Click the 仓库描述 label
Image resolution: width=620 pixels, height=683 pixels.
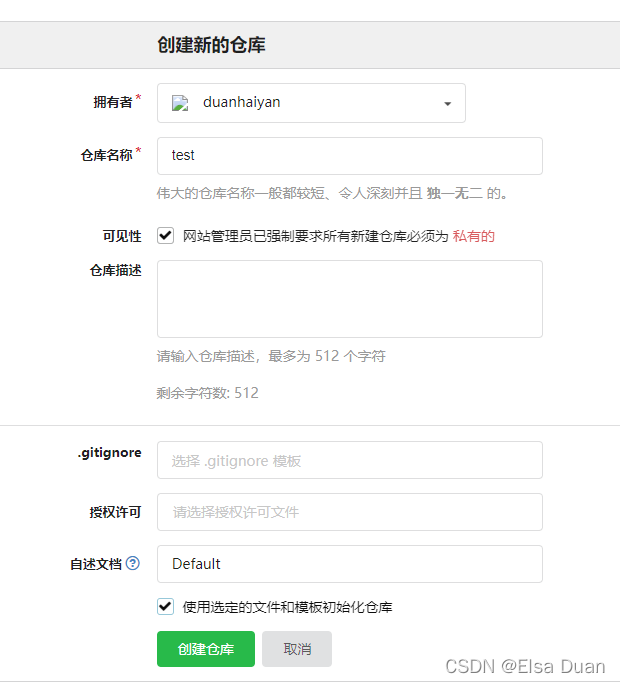click(x=115, y=270)
